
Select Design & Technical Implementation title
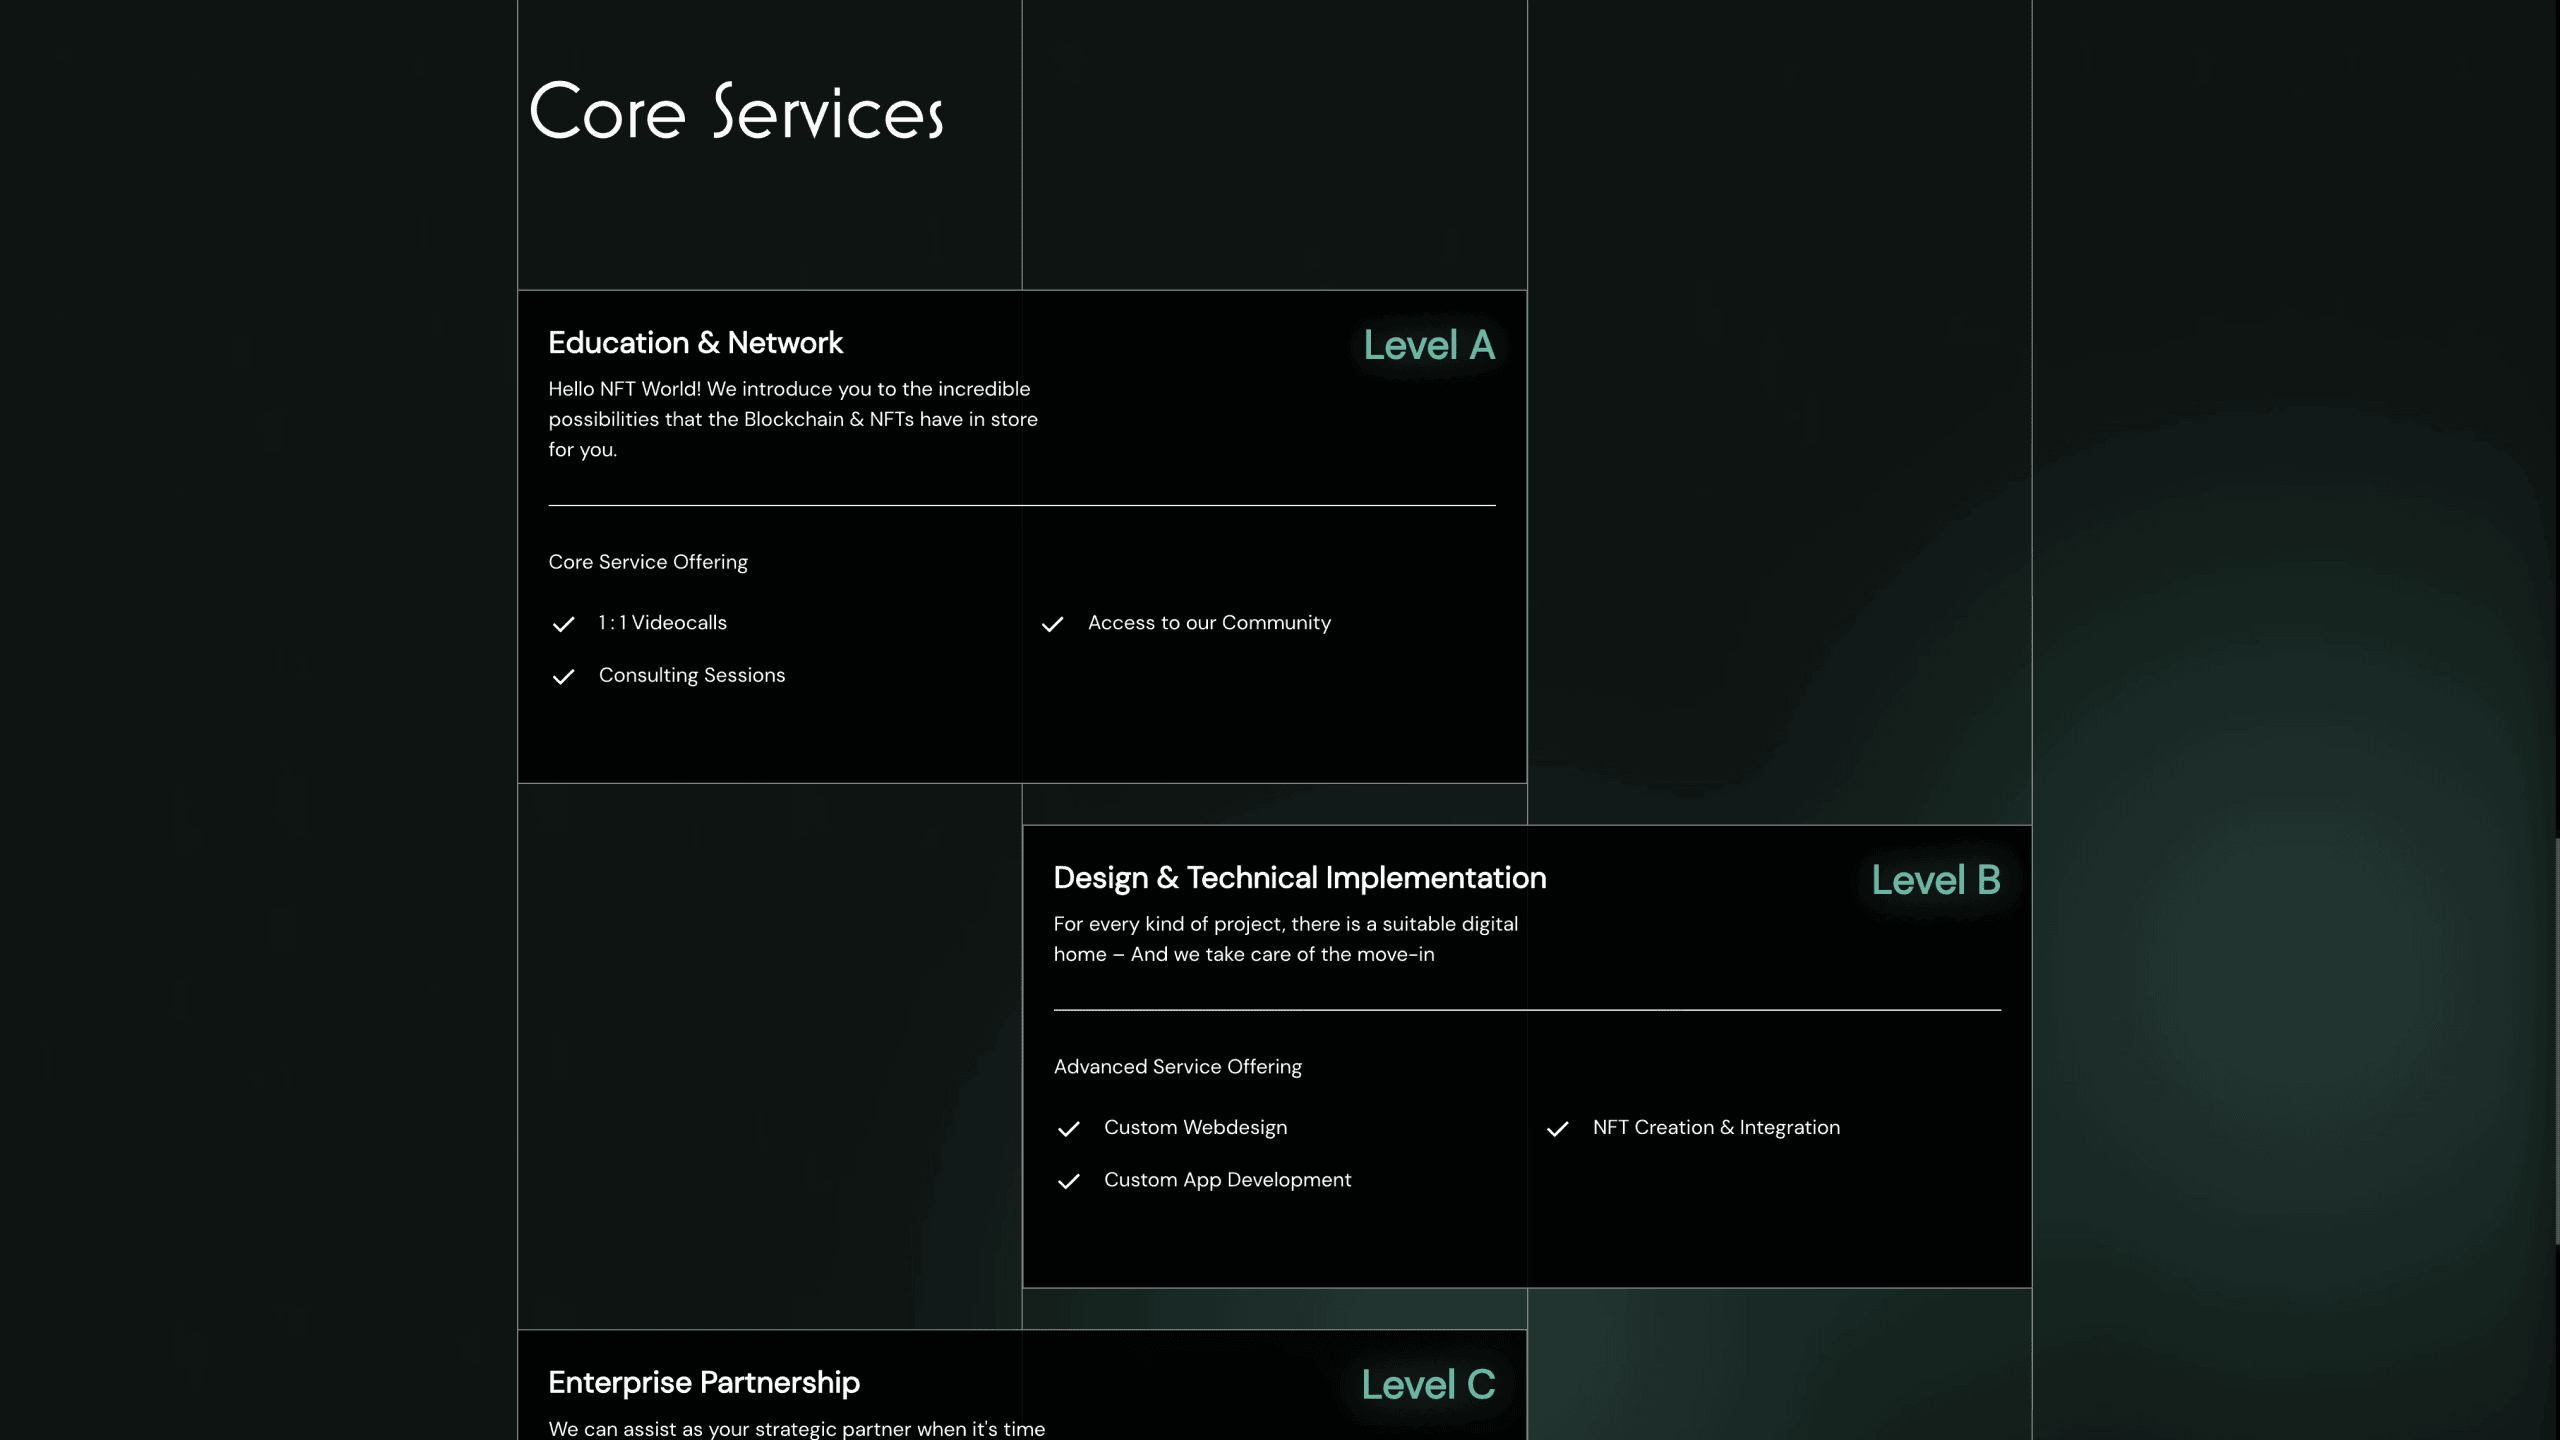(1299, 878)
